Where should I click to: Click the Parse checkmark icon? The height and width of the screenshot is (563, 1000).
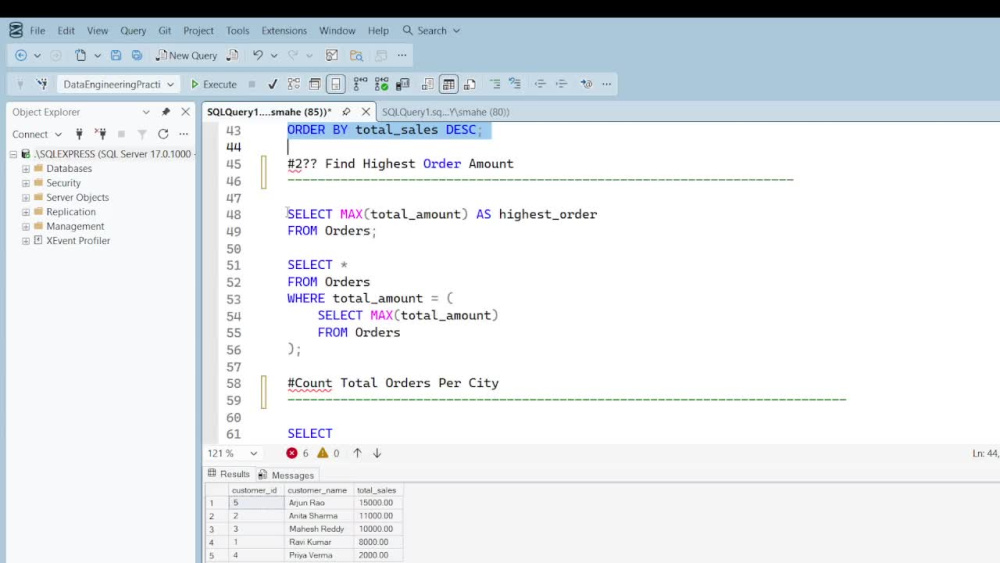[272, 84]
